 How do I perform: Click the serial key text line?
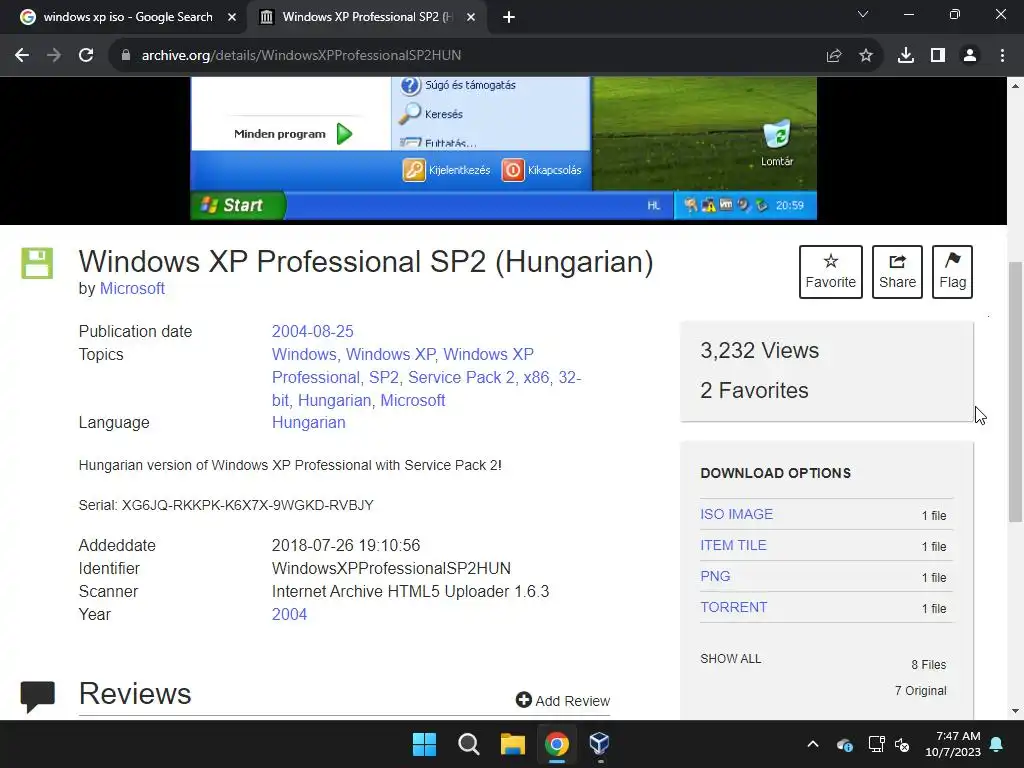point(226,505)
